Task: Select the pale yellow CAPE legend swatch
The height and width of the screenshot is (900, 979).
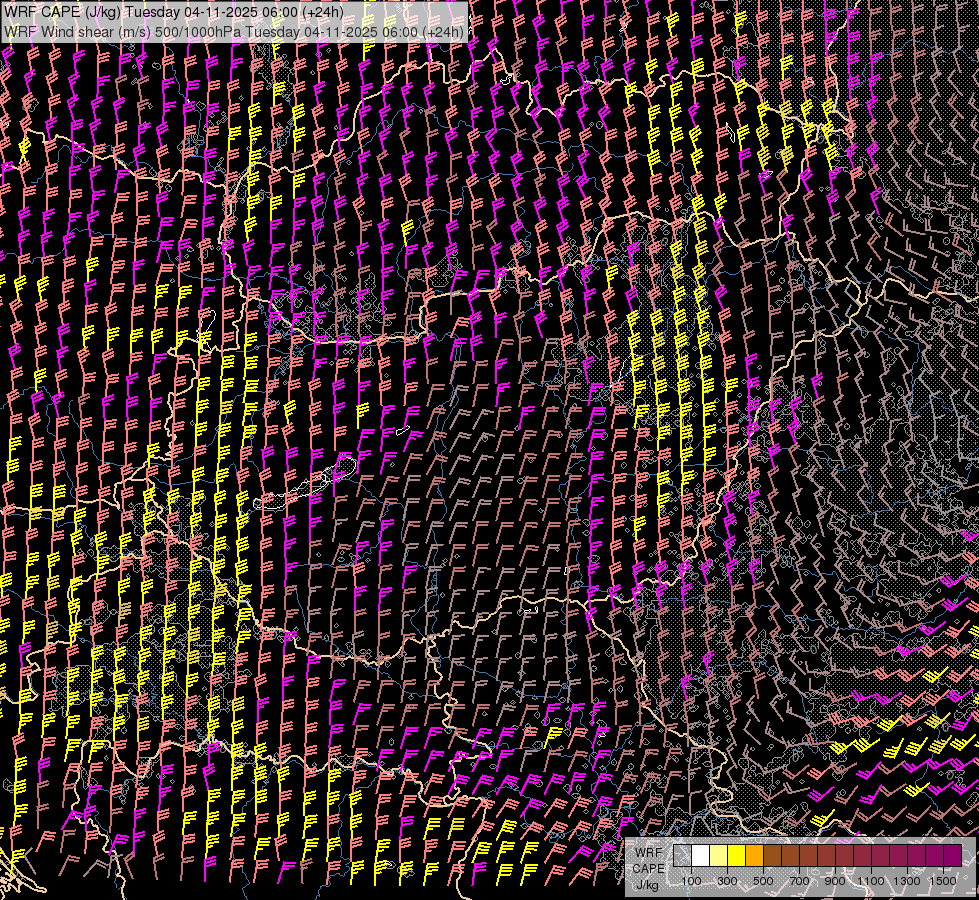Action: (x=718, y=856)
